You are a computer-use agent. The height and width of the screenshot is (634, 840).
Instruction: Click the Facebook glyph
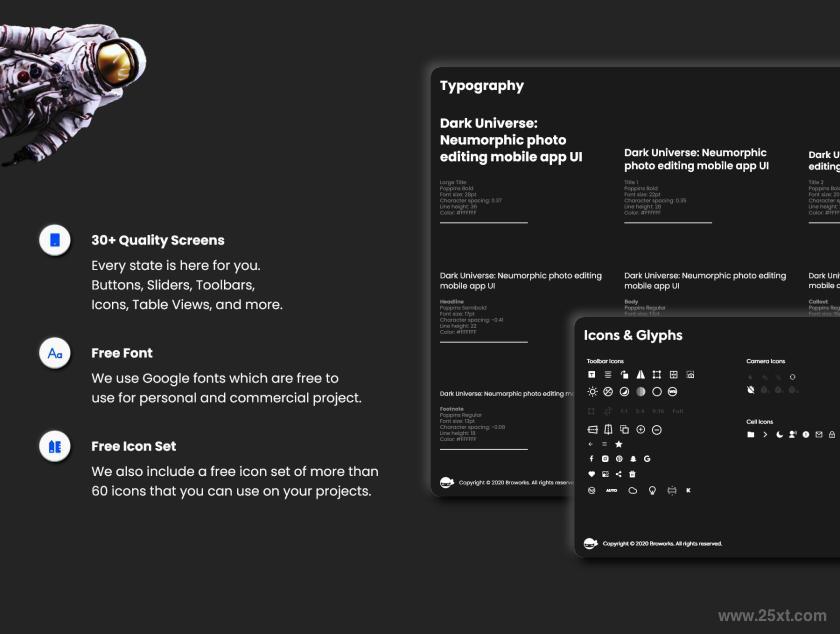click(591, 459)
